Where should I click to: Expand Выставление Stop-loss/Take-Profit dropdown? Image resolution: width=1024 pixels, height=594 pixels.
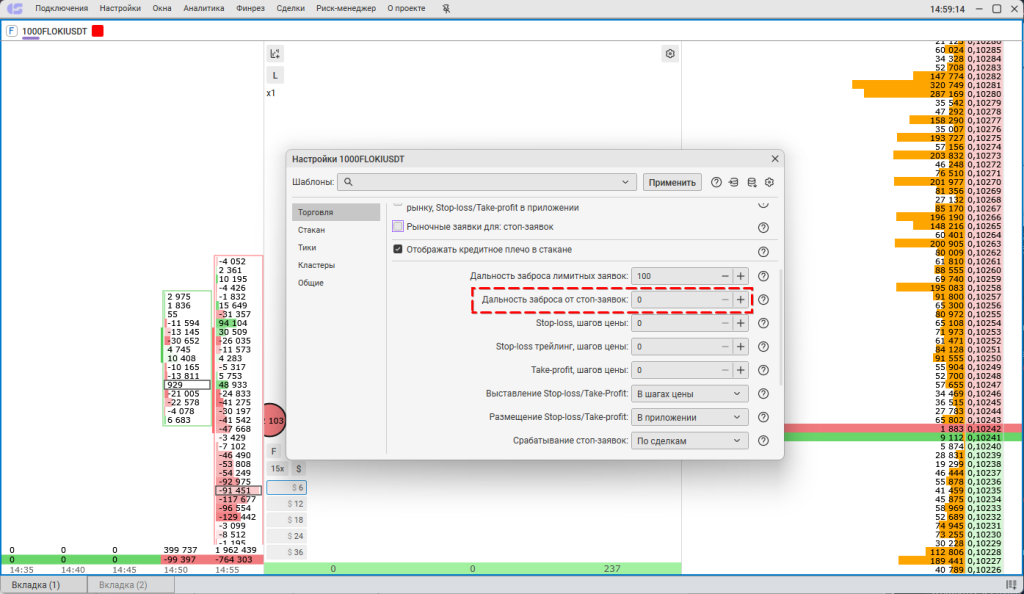(690, 393)
